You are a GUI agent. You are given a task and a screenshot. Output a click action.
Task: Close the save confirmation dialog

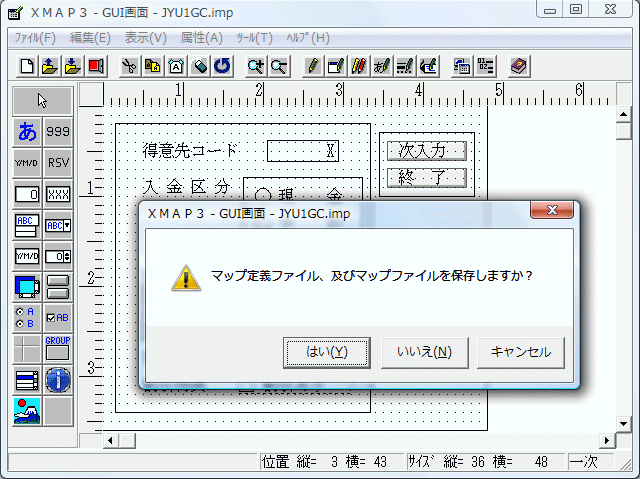(x=552, y=210)
